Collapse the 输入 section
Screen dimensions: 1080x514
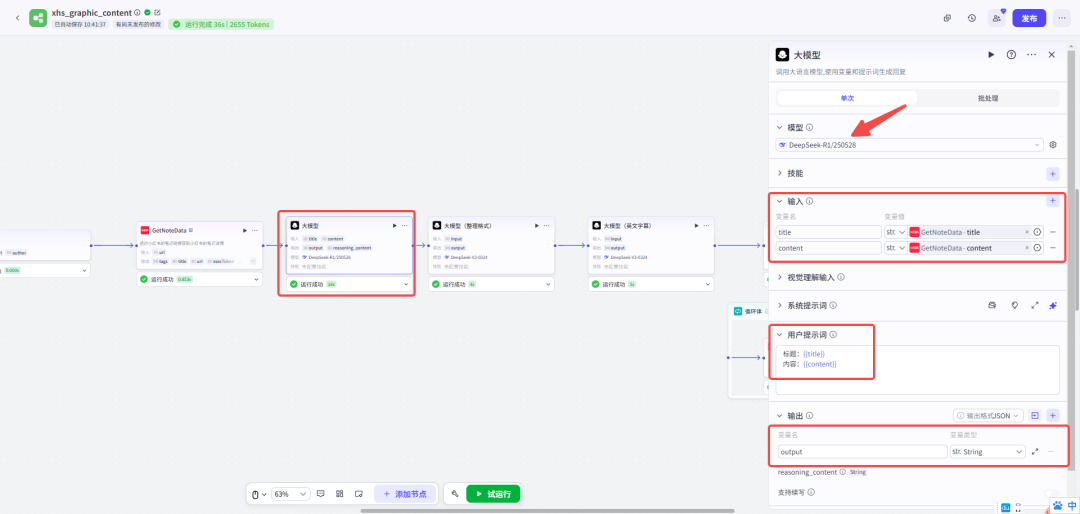(x=780, y=201)
